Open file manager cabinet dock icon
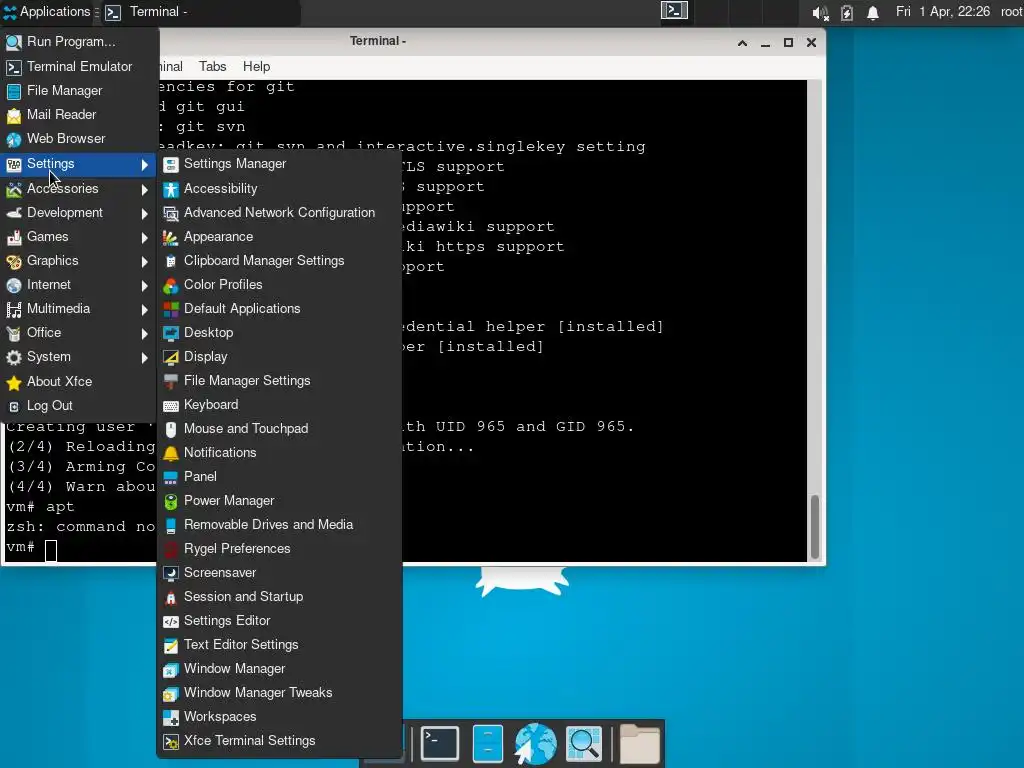Image resolution: width=1024 pixels, height=768 pixels. coord(487,743)
